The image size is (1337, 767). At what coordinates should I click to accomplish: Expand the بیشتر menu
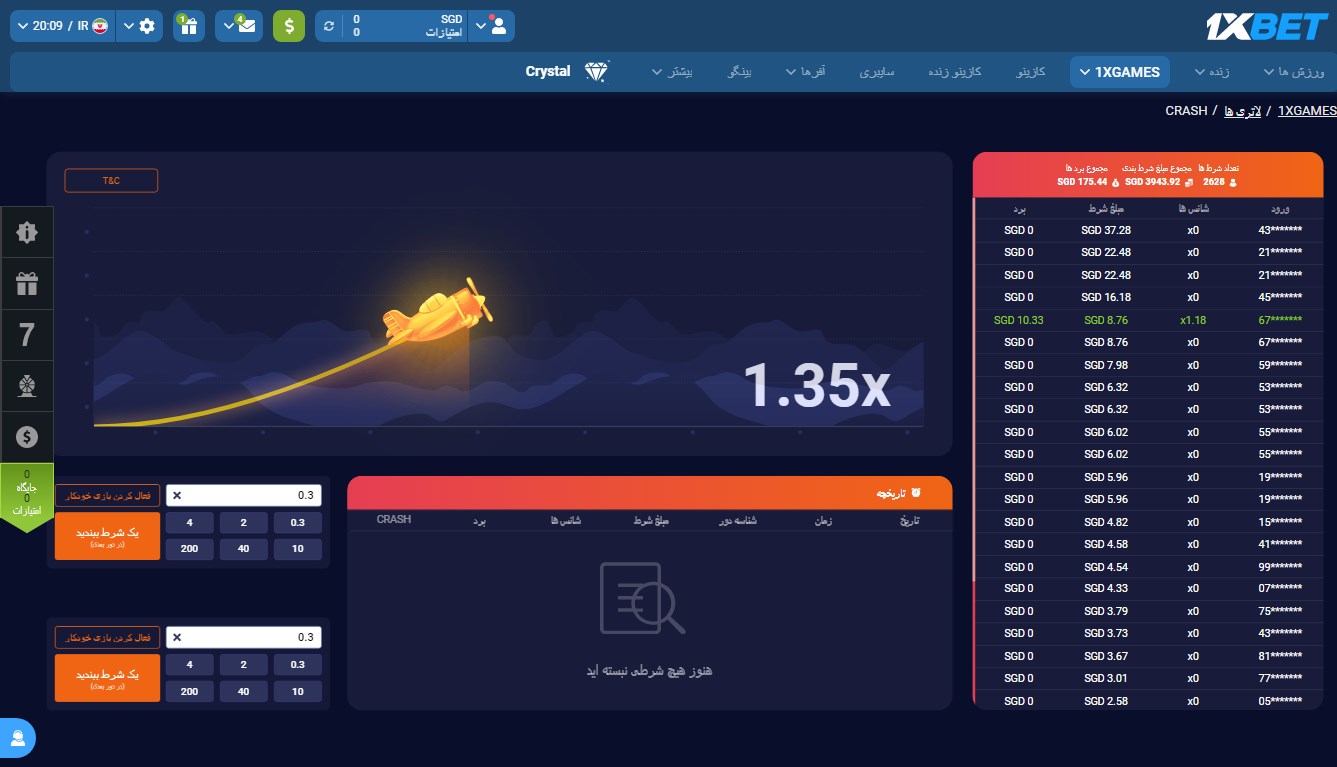(672, 72)
